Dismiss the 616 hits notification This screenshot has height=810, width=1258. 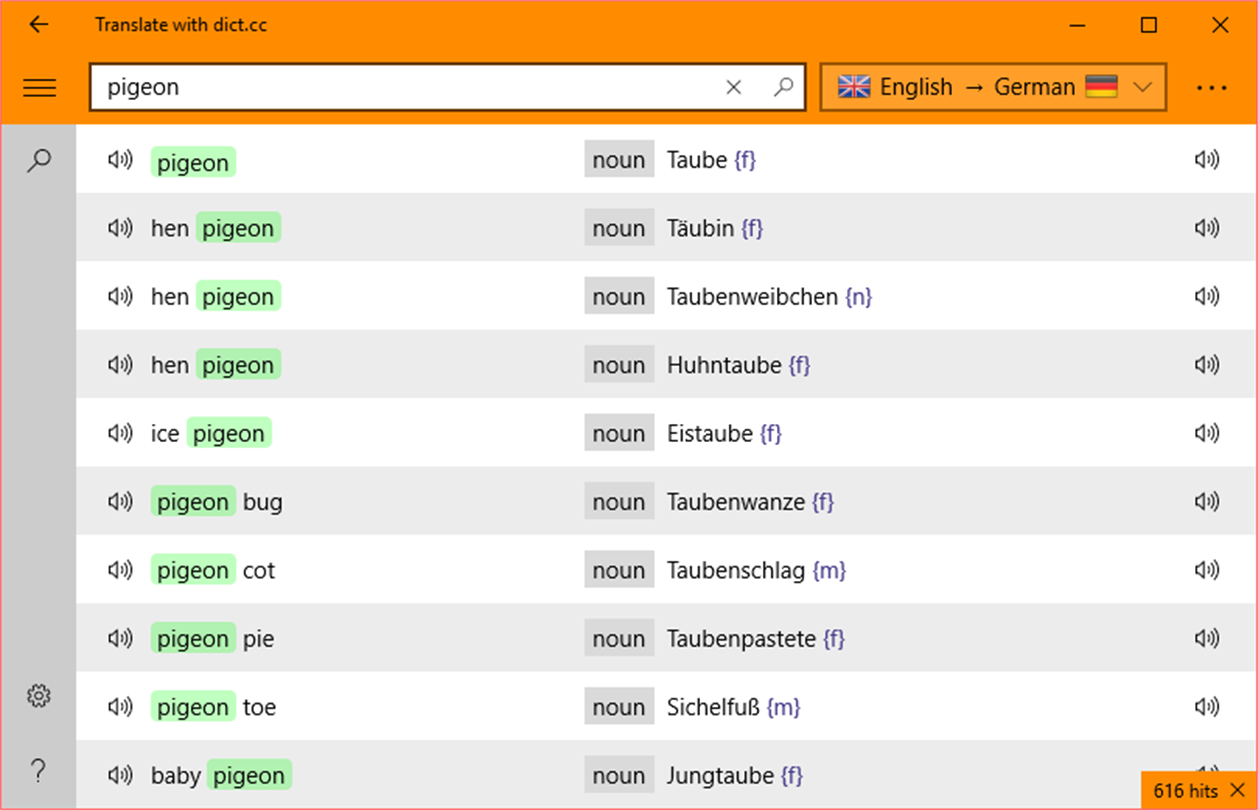pos(1236,791)
